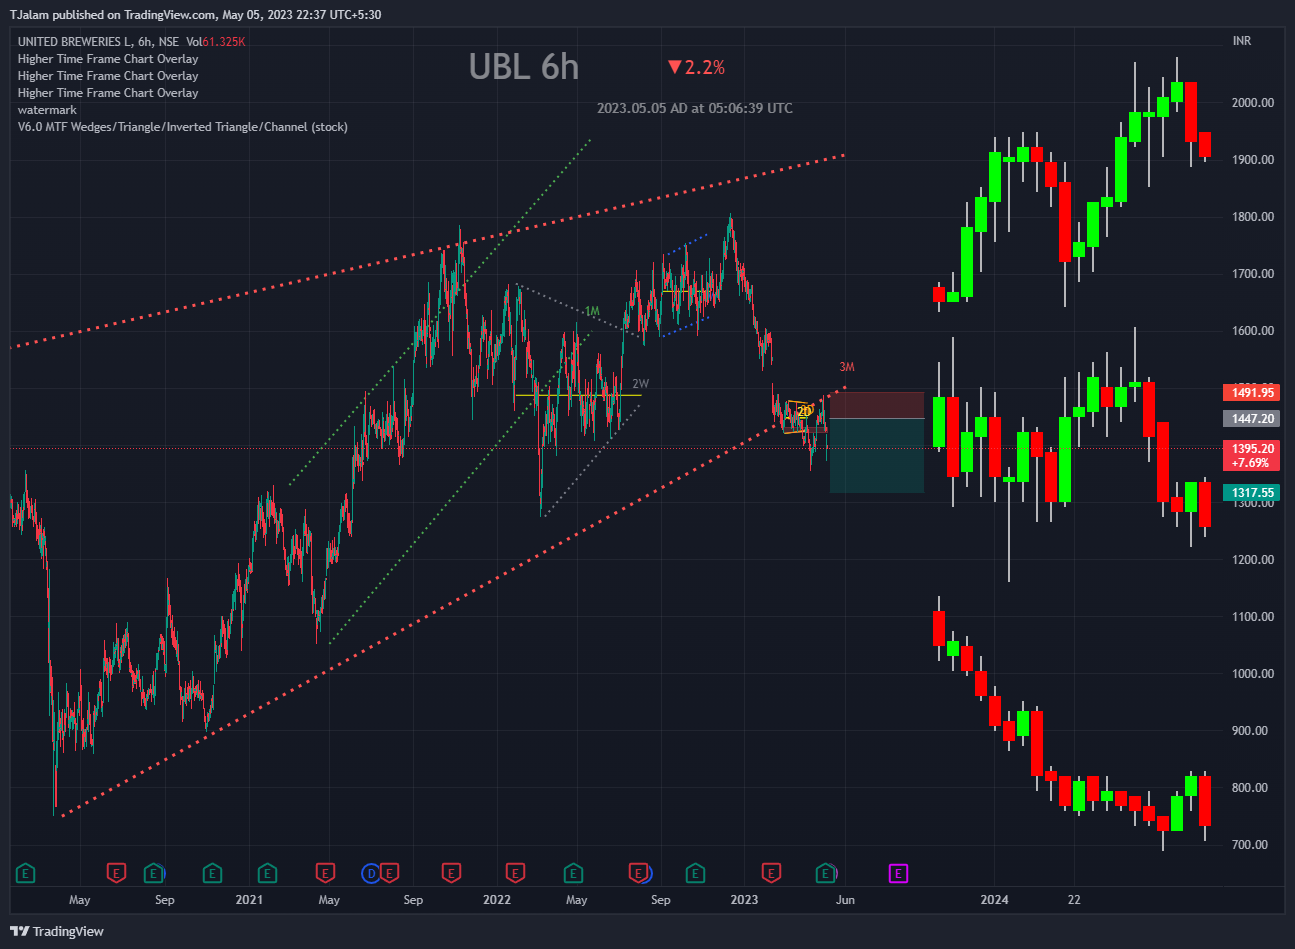Image resolution: width=1295 pixels, height=949 pixels.
Task: Click the V6.0 MTF Wedges/Triangle indicator legend
Action: (x=183, y=127)
